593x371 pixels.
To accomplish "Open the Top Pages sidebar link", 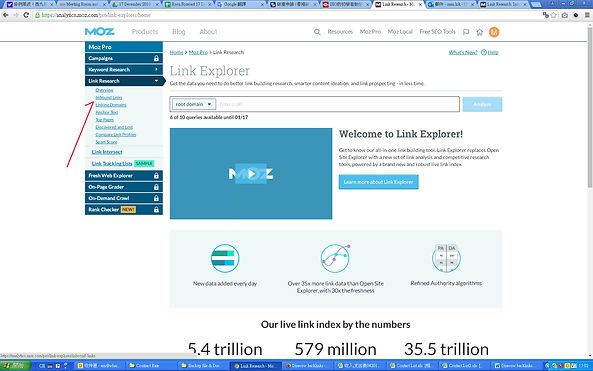I will (104, 120).
